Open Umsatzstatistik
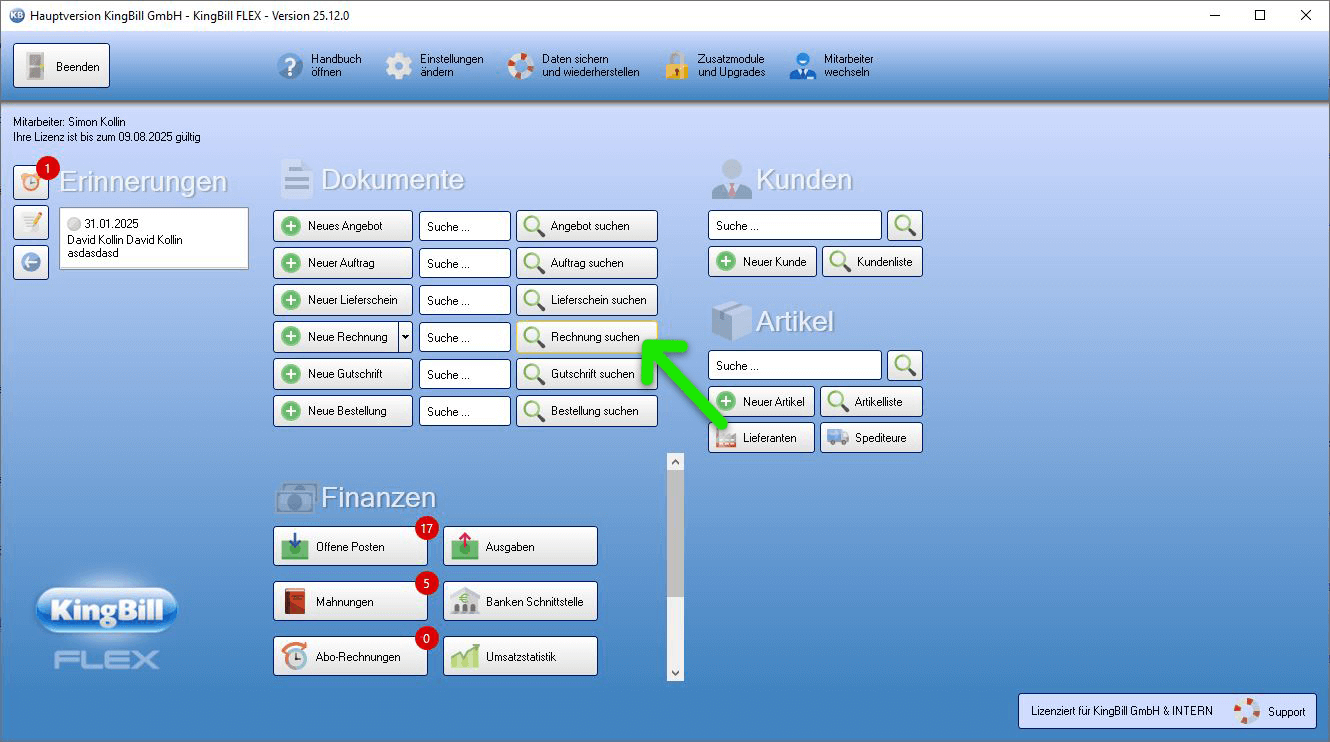Viewport: 1330px width, 742px height. (x=520, y=657)
